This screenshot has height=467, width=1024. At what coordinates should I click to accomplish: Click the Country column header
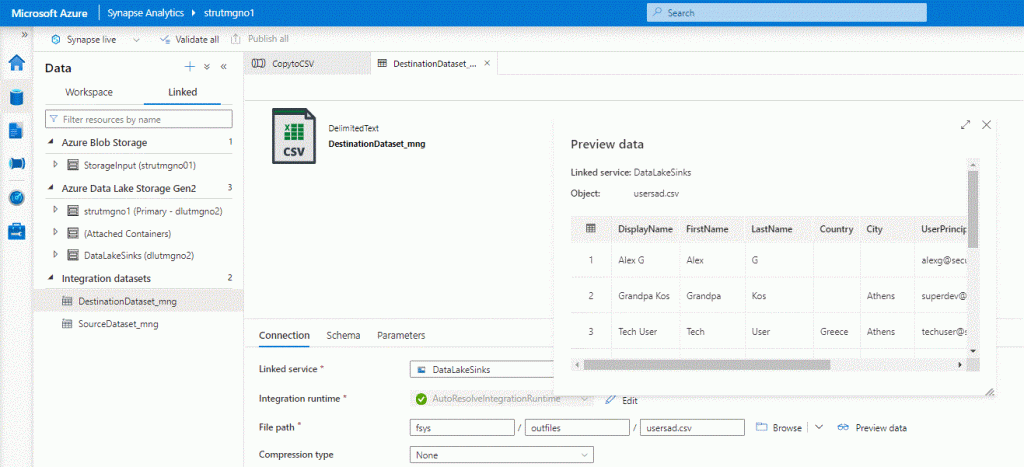point(837,229)
